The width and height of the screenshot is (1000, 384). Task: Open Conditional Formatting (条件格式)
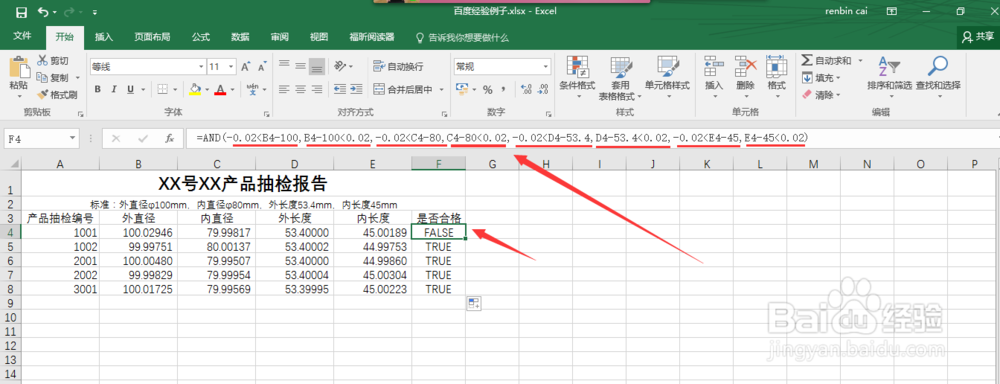pos(578,77)
